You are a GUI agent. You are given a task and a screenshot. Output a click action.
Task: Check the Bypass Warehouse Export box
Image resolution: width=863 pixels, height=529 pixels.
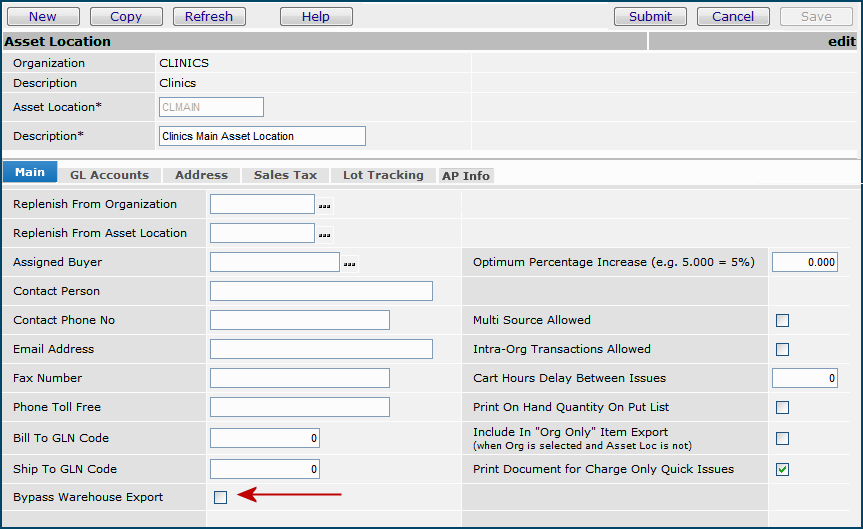coord(220,497)
